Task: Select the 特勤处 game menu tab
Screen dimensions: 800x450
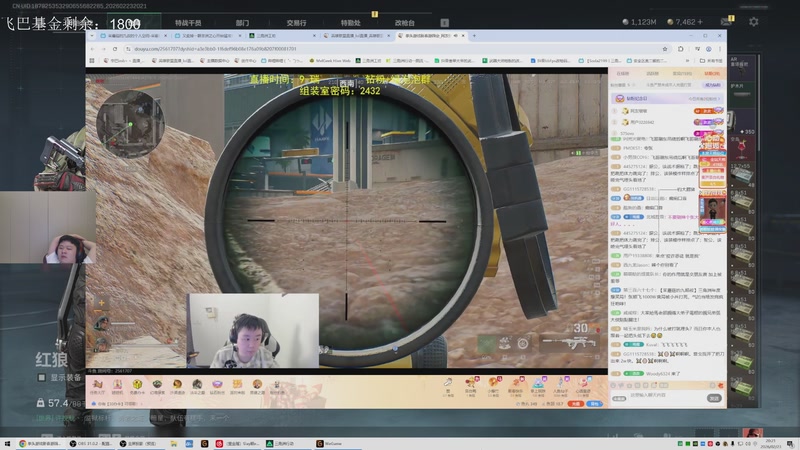Action: pyautogui.click(x=351, y=22)
